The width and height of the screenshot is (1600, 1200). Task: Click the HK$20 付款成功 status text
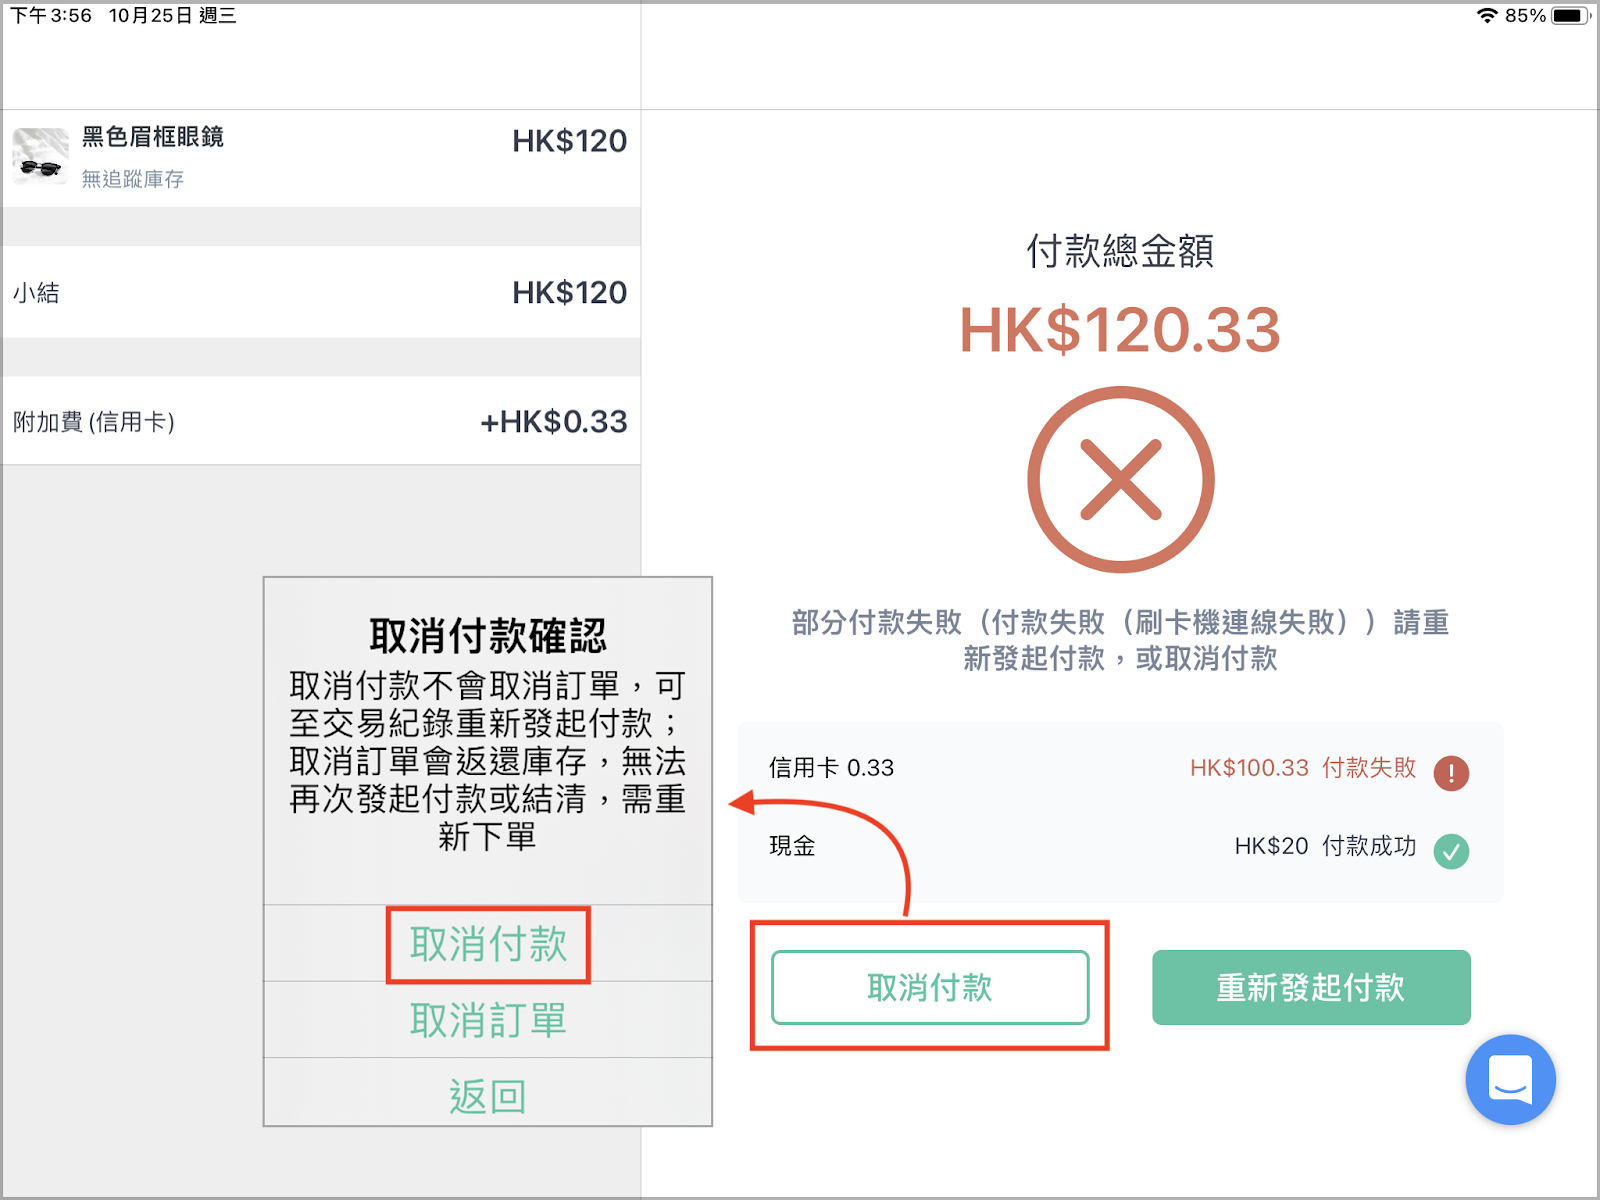point(1325,846)
